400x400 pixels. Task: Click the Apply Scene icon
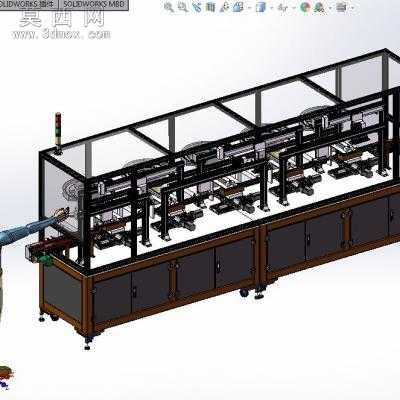point(319,8)
